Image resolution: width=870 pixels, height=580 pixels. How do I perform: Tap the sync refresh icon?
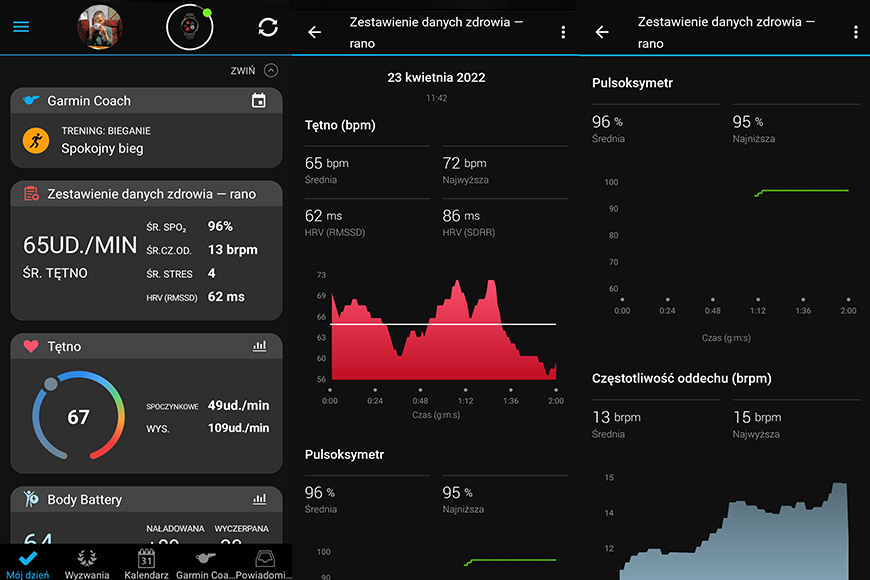[268, 27]
